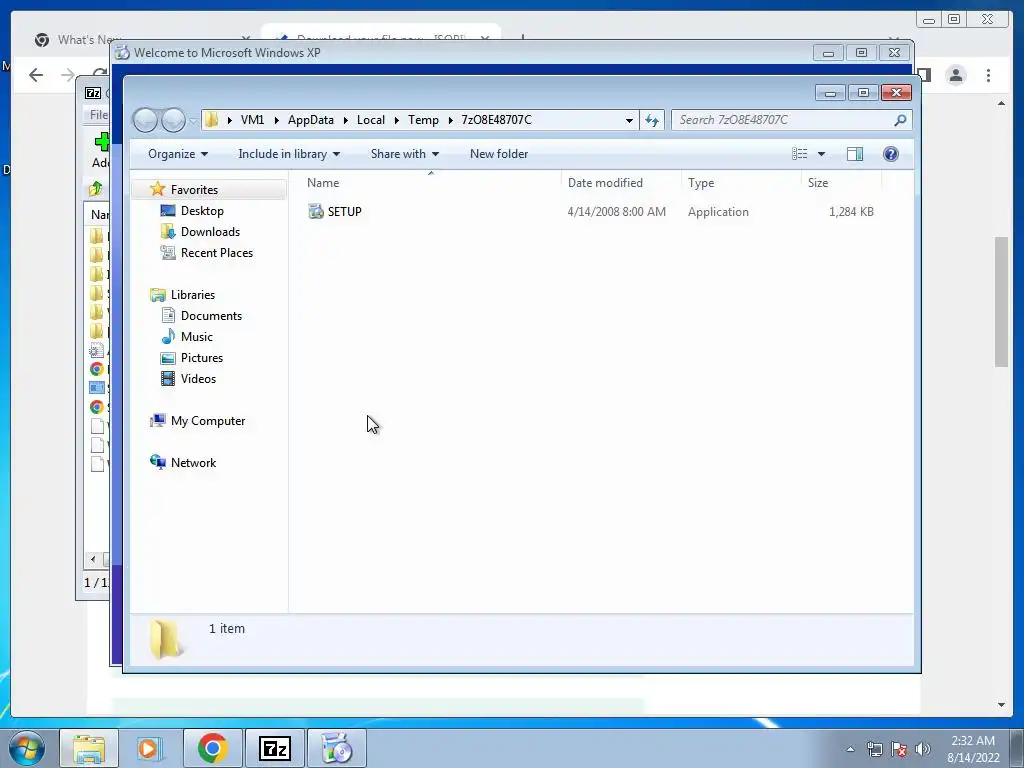Toggle the preview pane button
The height and width of the screenshot is (768, 1024).
click(x=854, y=154)
